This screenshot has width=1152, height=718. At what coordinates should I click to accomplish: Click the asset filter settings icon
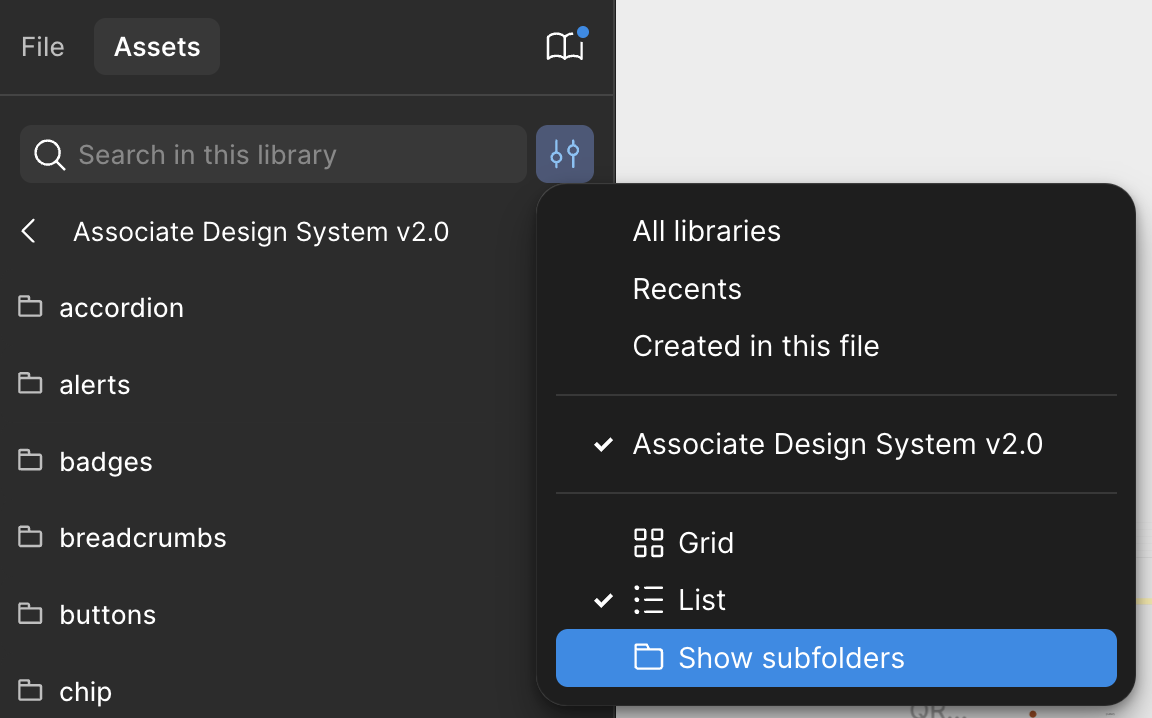tap(564, 154)
